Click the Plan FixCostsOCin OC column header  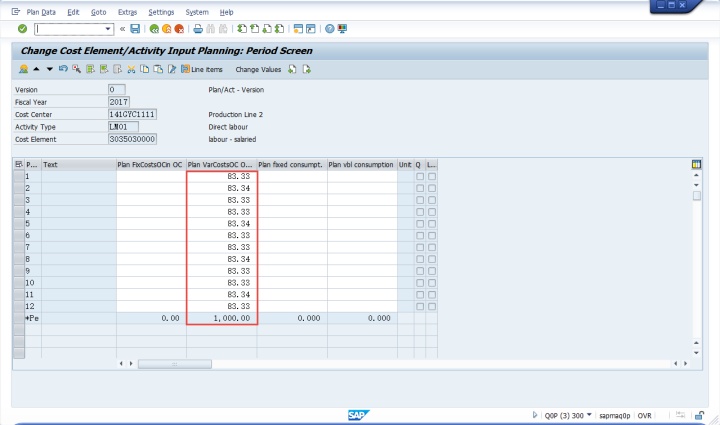point(151,164)
